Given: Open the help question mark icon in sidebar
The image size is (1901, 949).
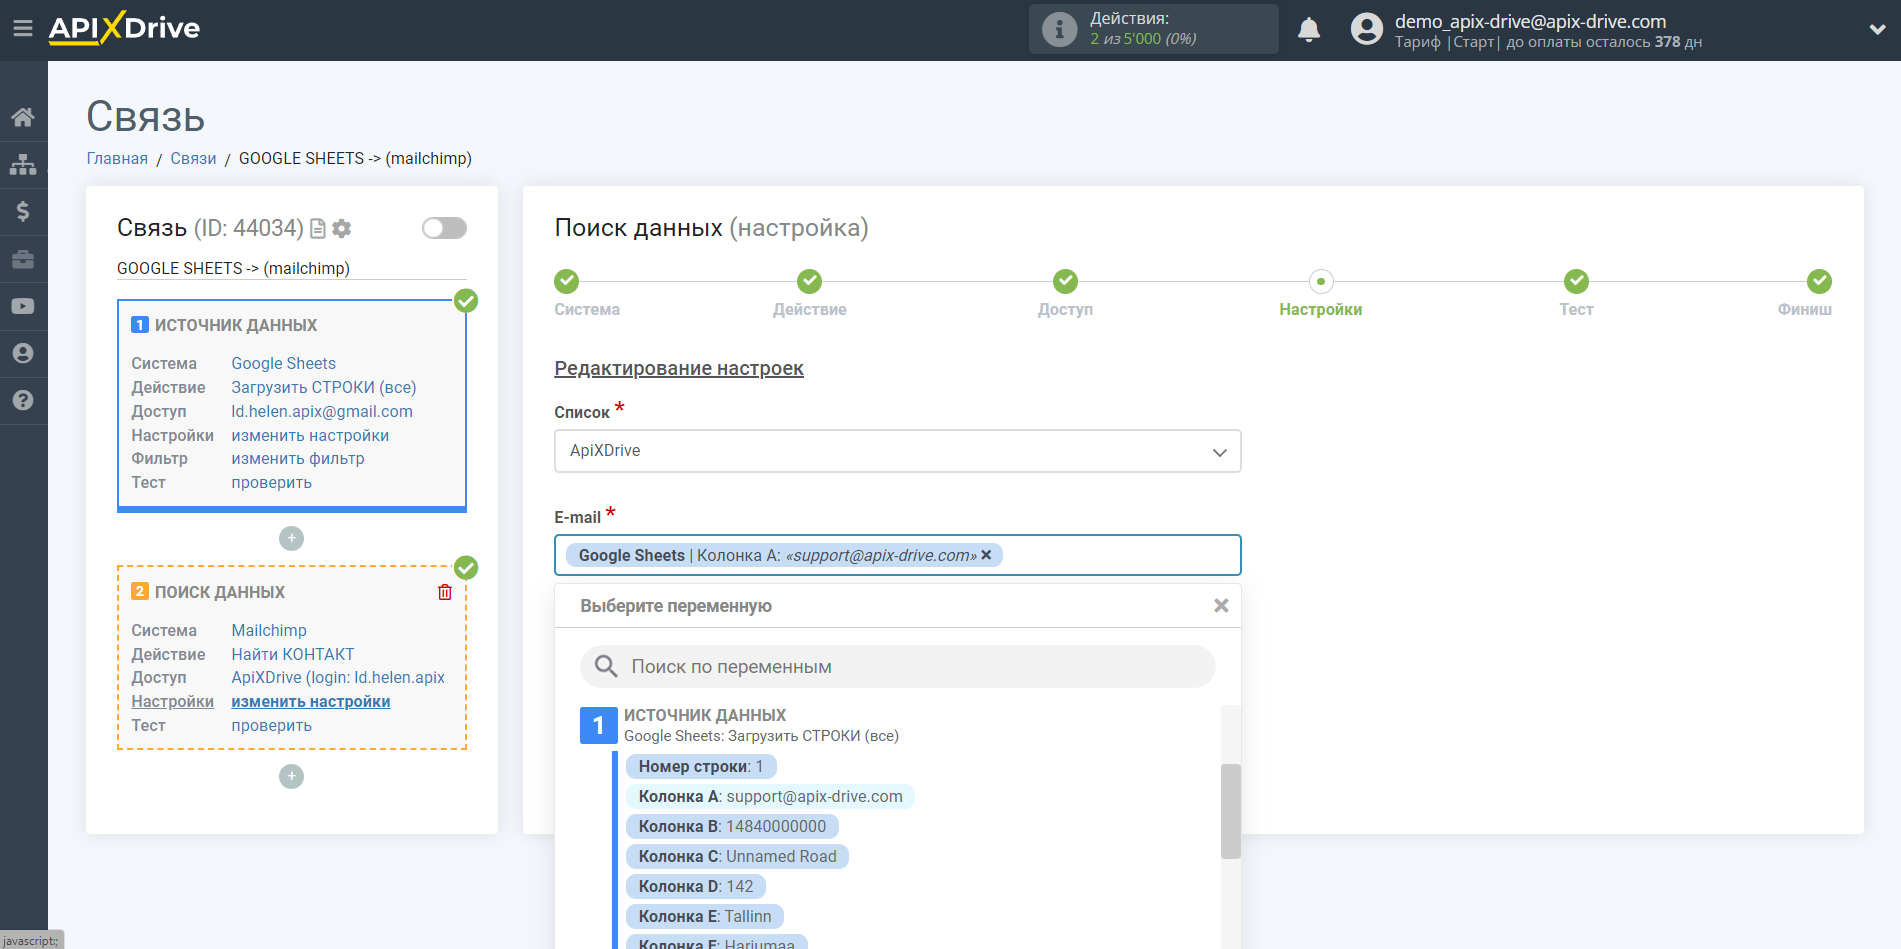Looking at the screenshot, I should point(23,400).
